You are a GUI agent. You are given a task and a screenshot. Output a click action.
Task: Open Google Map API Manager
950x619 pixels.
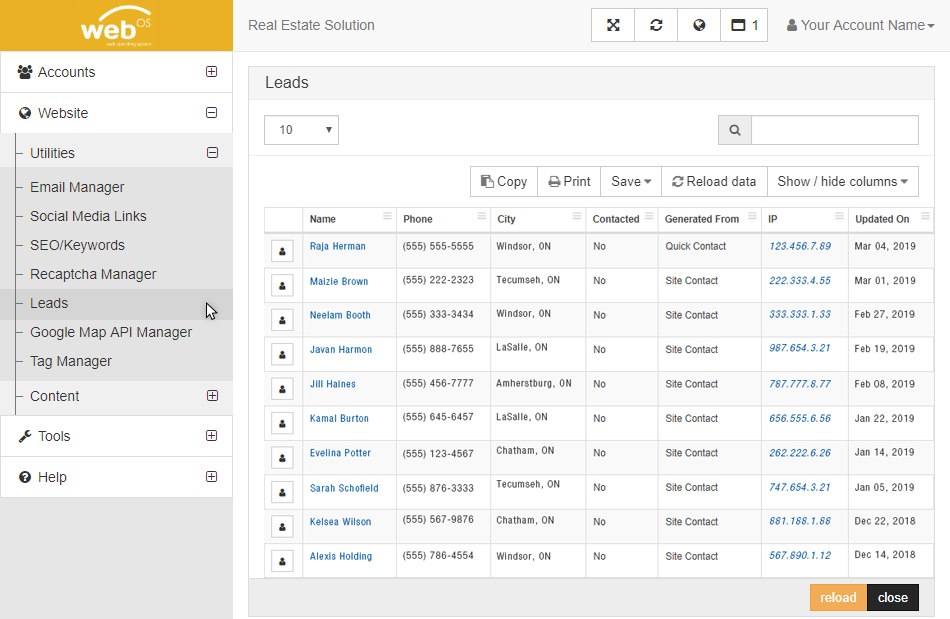[x=111, y=333]
